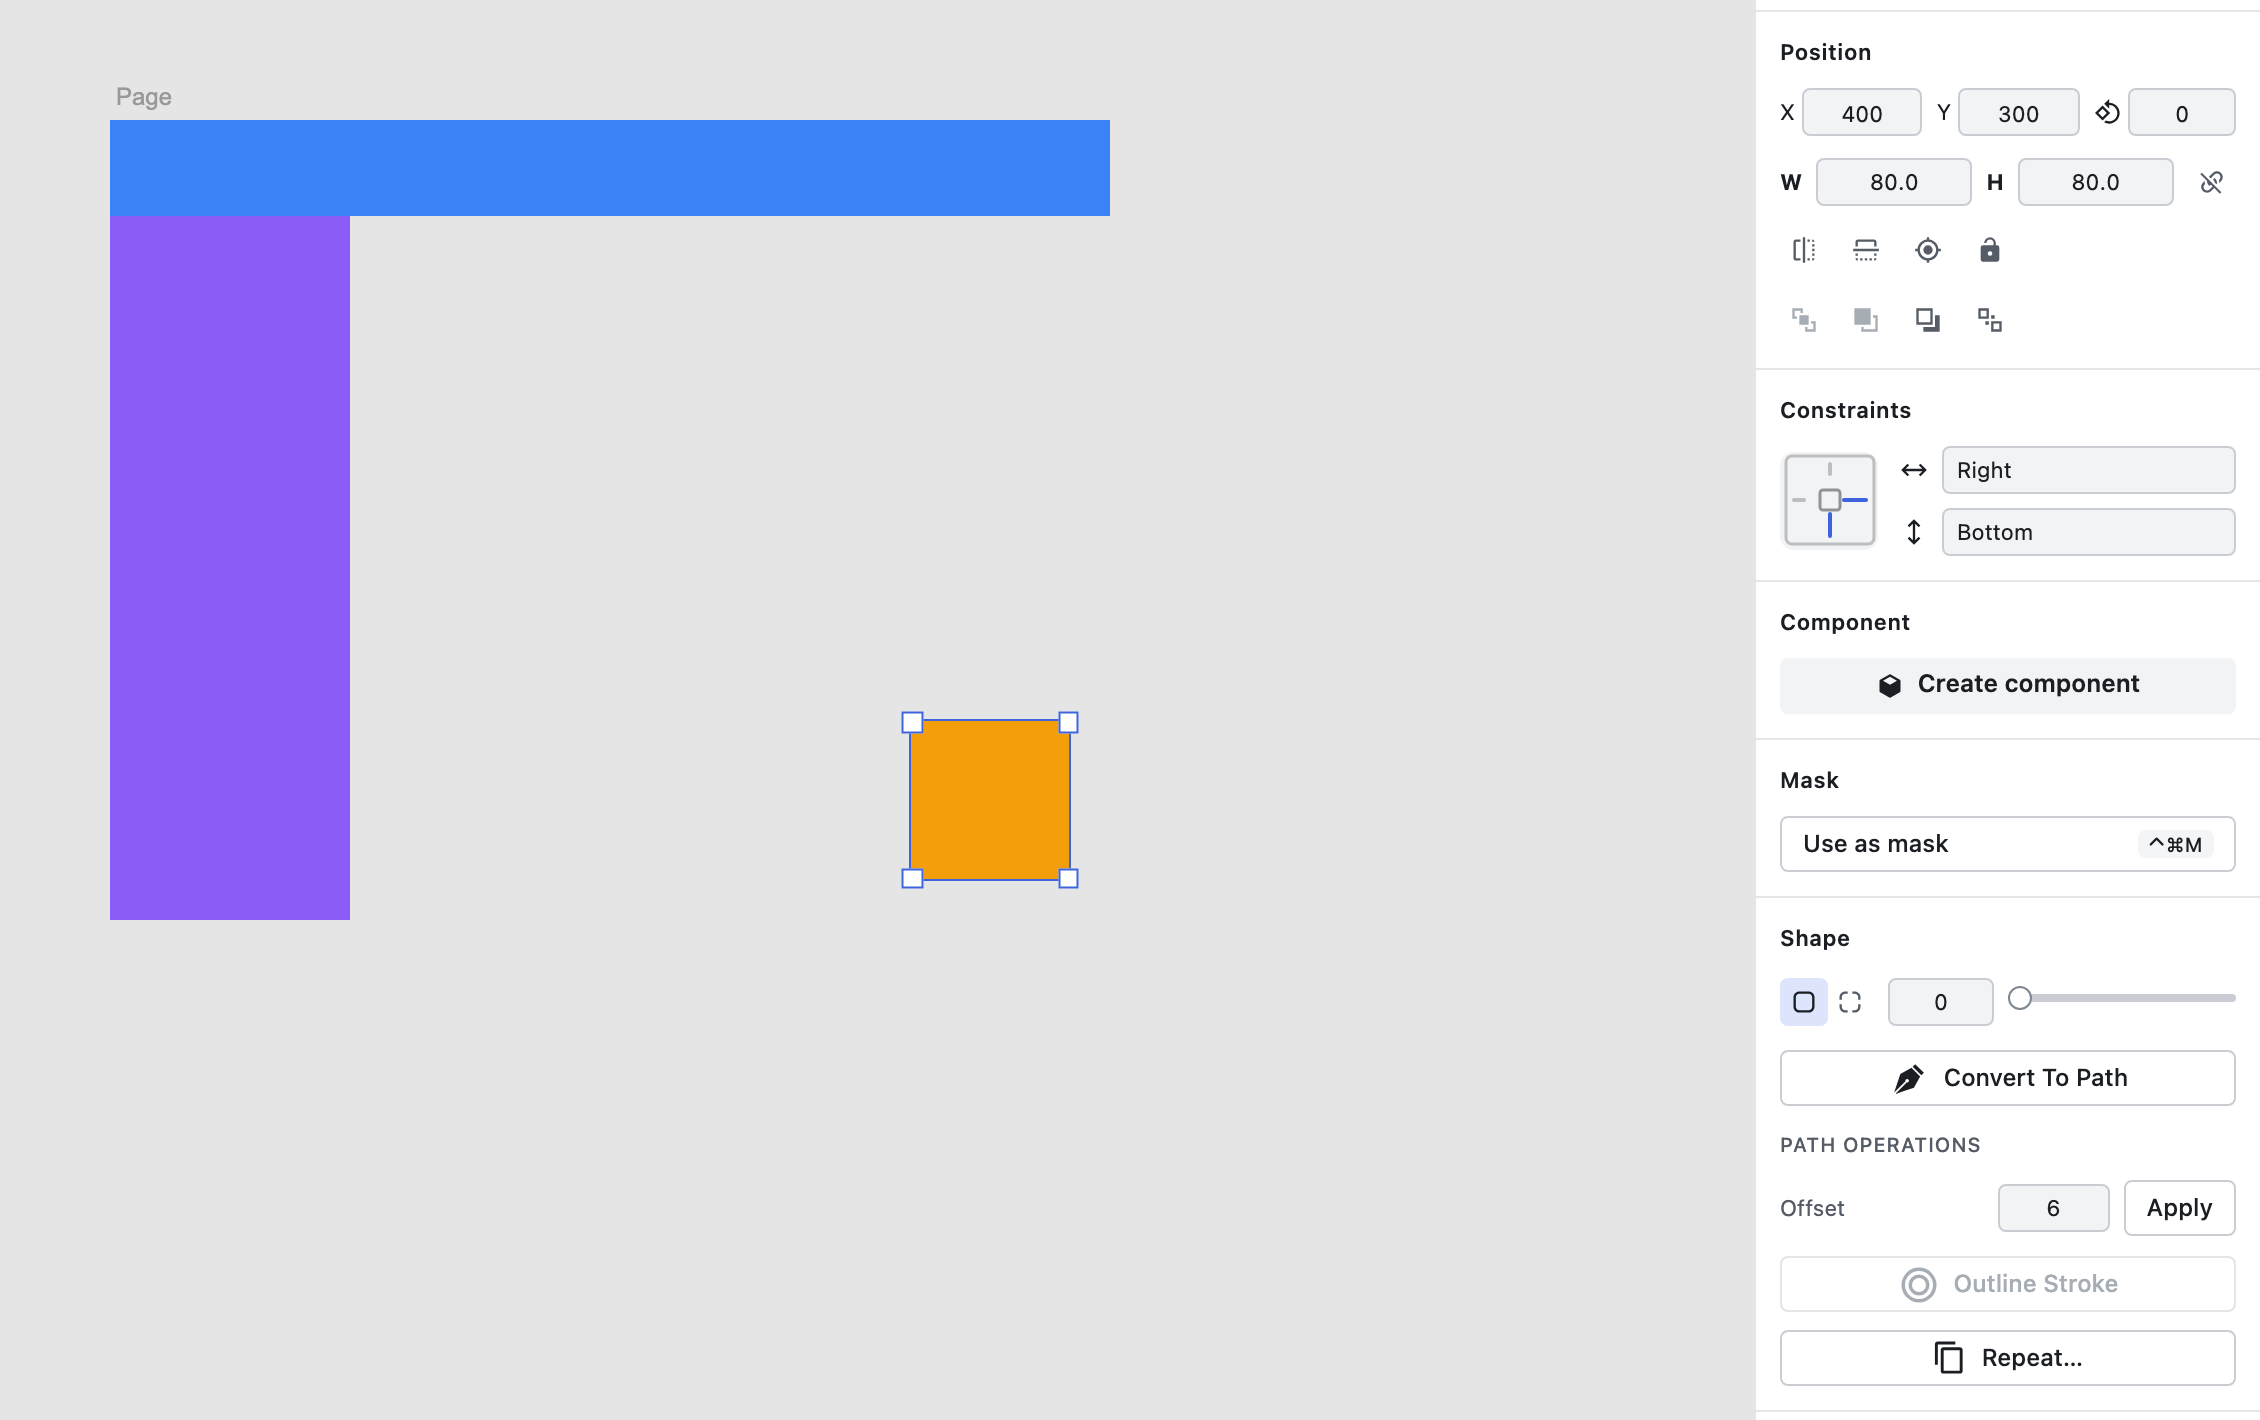Click the bring to front arrange icon

click(x=1804, y=320)
